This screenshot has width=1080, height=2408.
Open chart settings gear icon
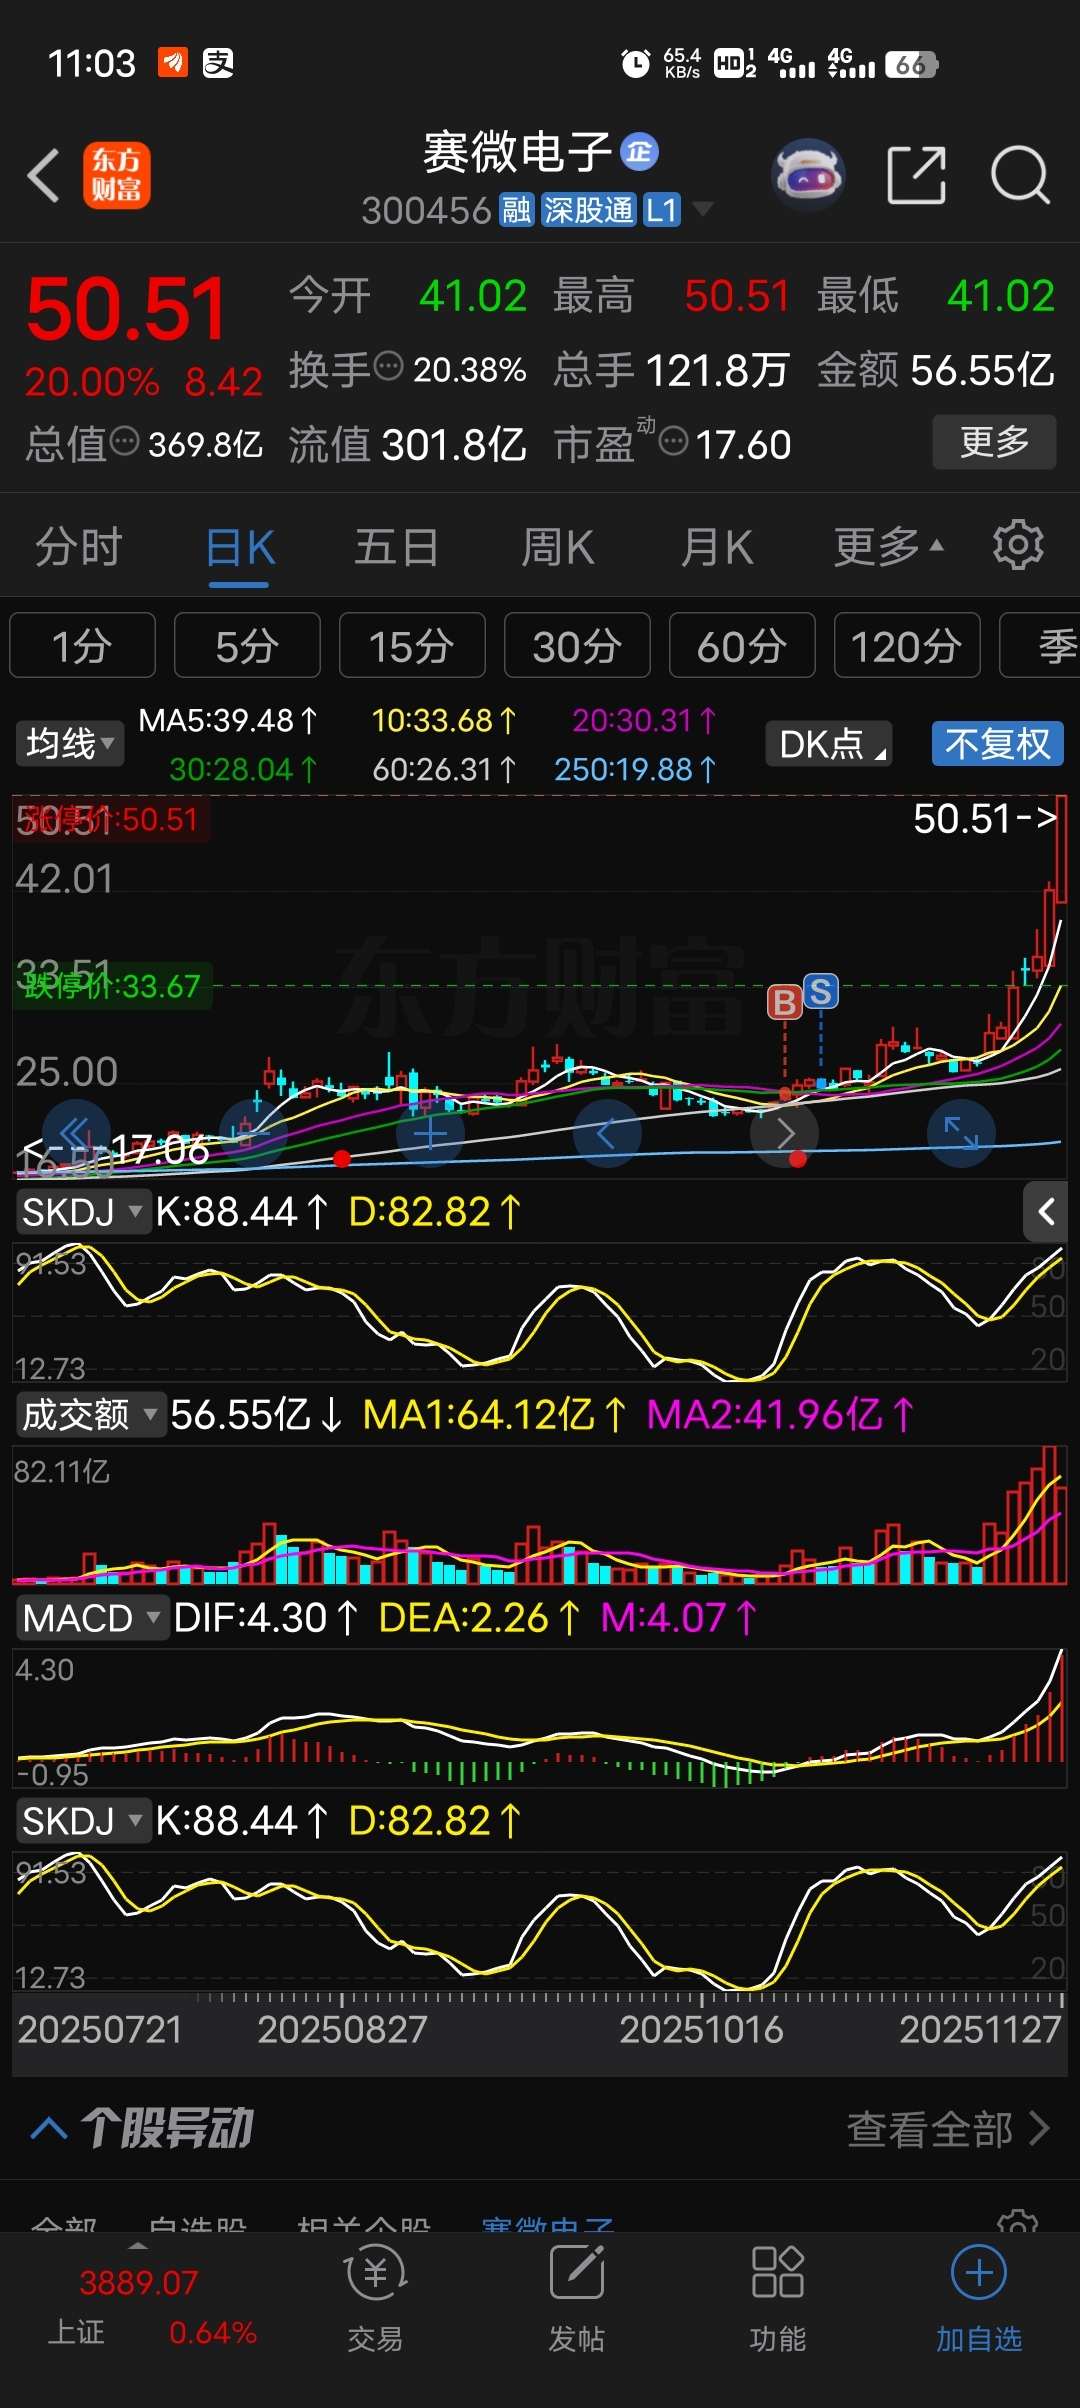point(1018,545)
